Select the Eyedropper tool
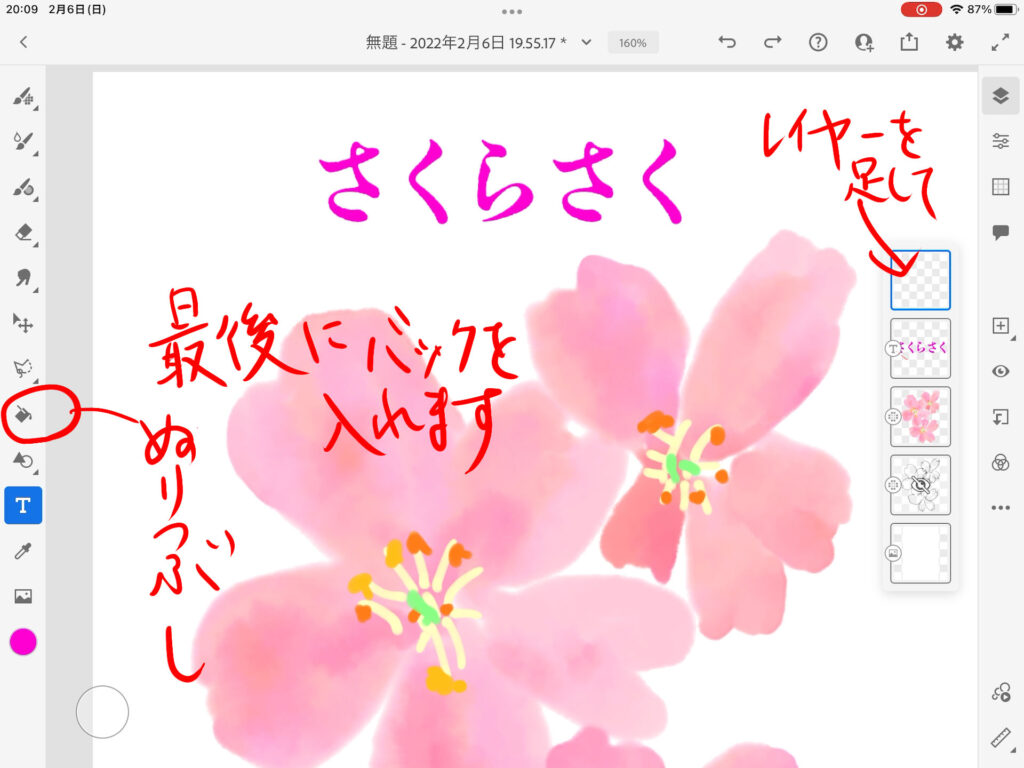 [23, 551]
